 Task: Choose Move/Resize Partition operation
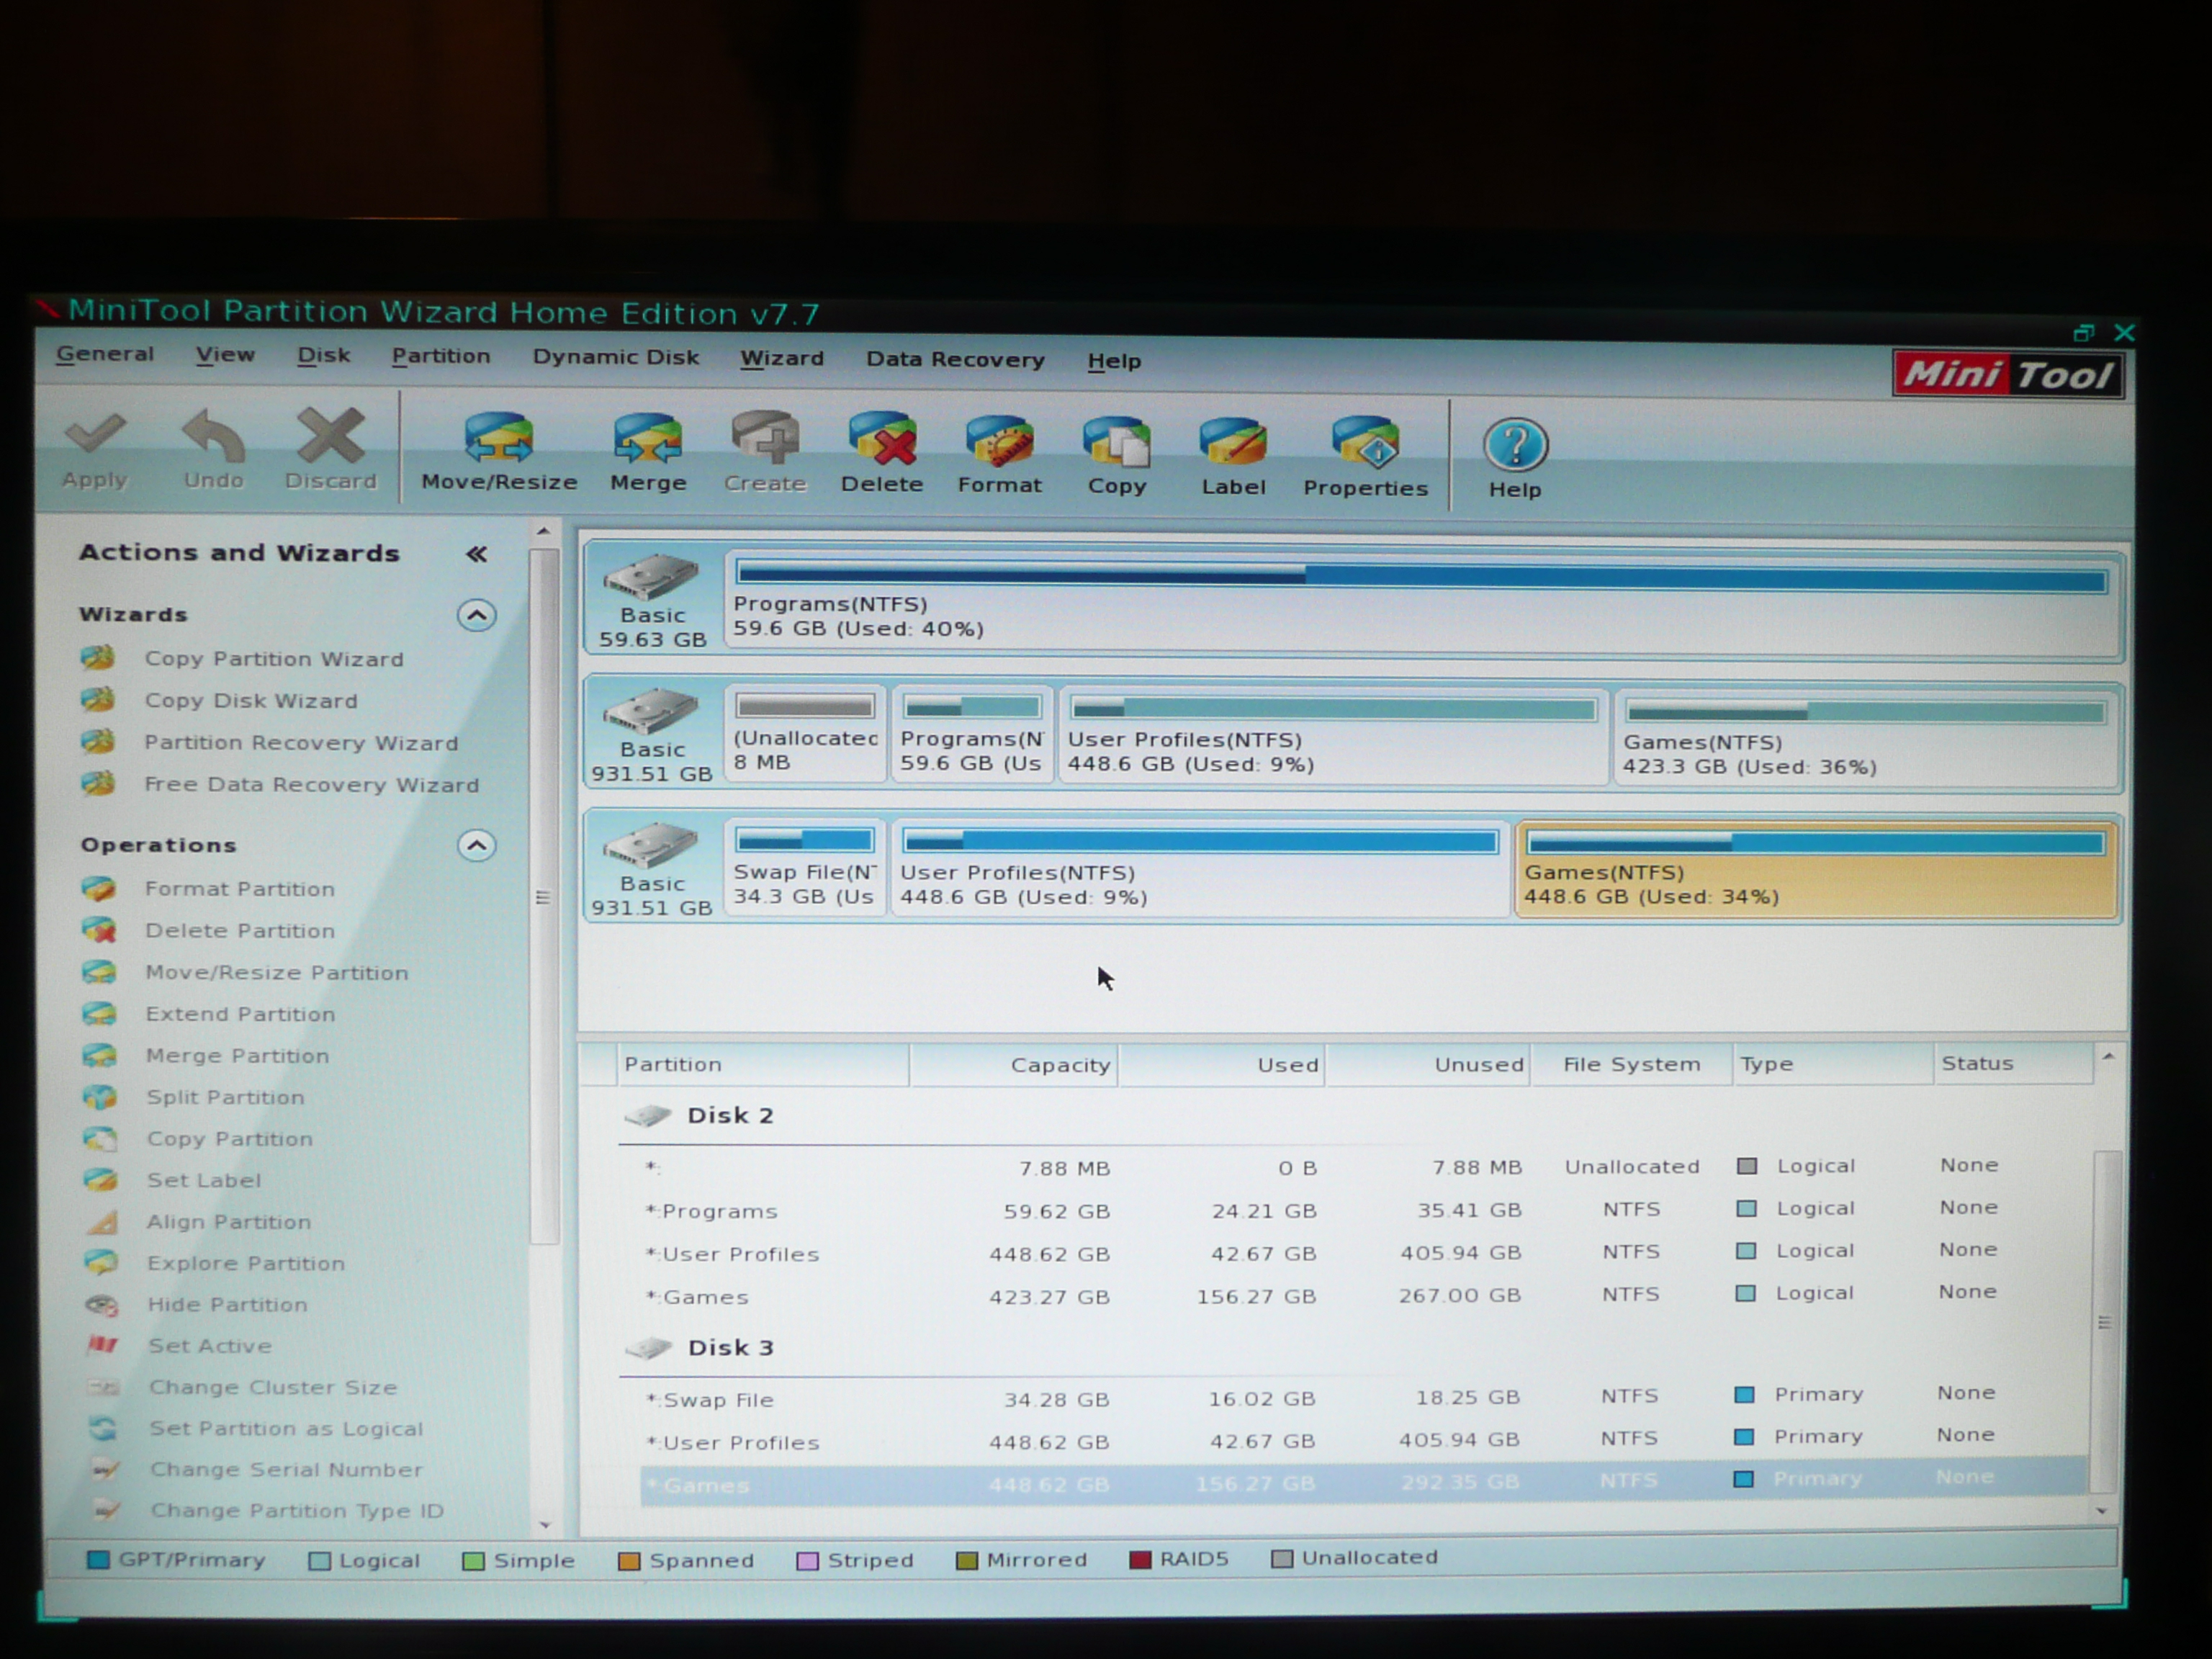point(276,973)
